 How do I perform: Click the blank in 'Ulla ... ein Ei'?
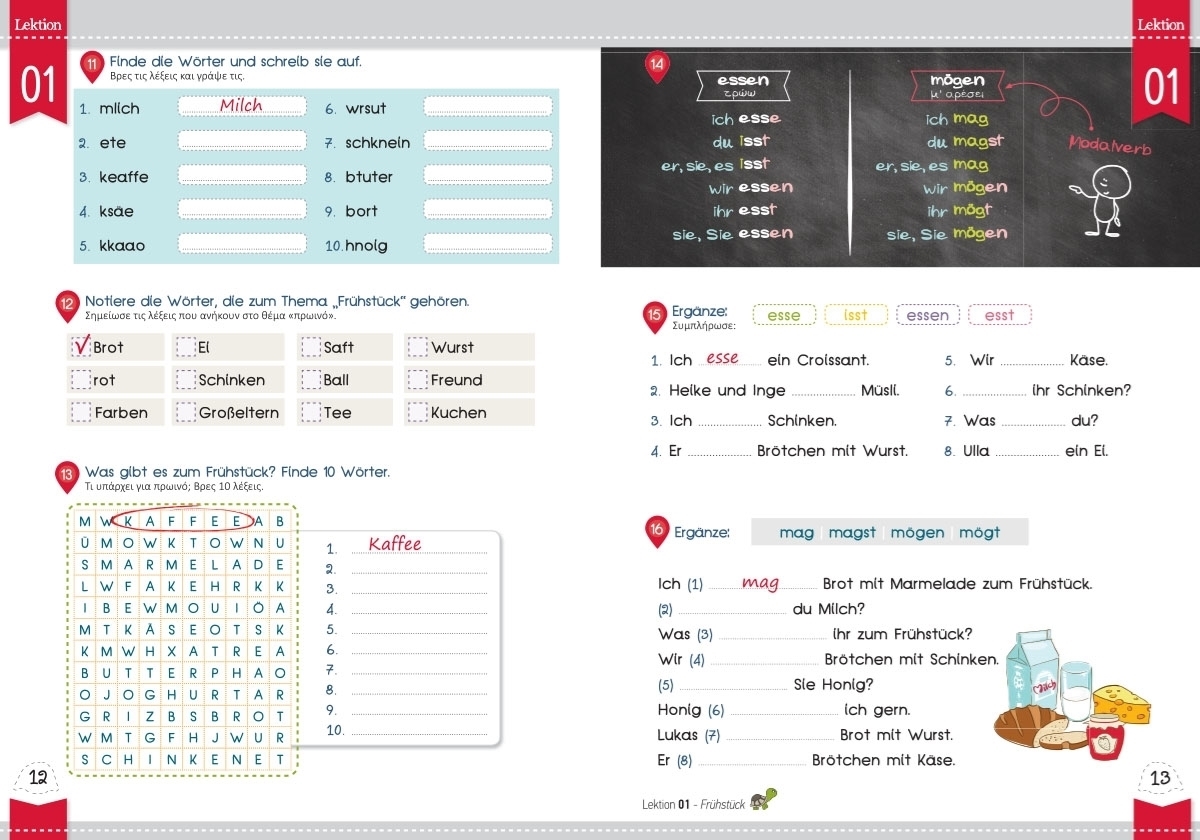1027,452
